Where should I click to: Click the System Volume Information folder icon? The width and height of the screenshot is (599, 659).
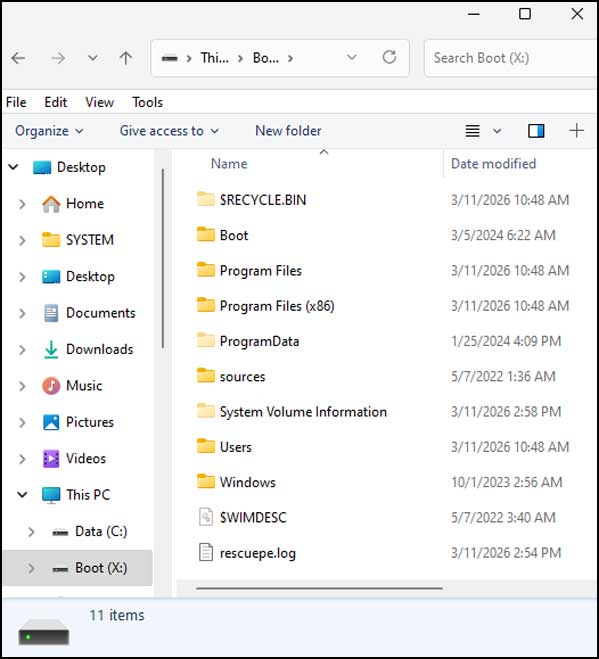(206, 411)
